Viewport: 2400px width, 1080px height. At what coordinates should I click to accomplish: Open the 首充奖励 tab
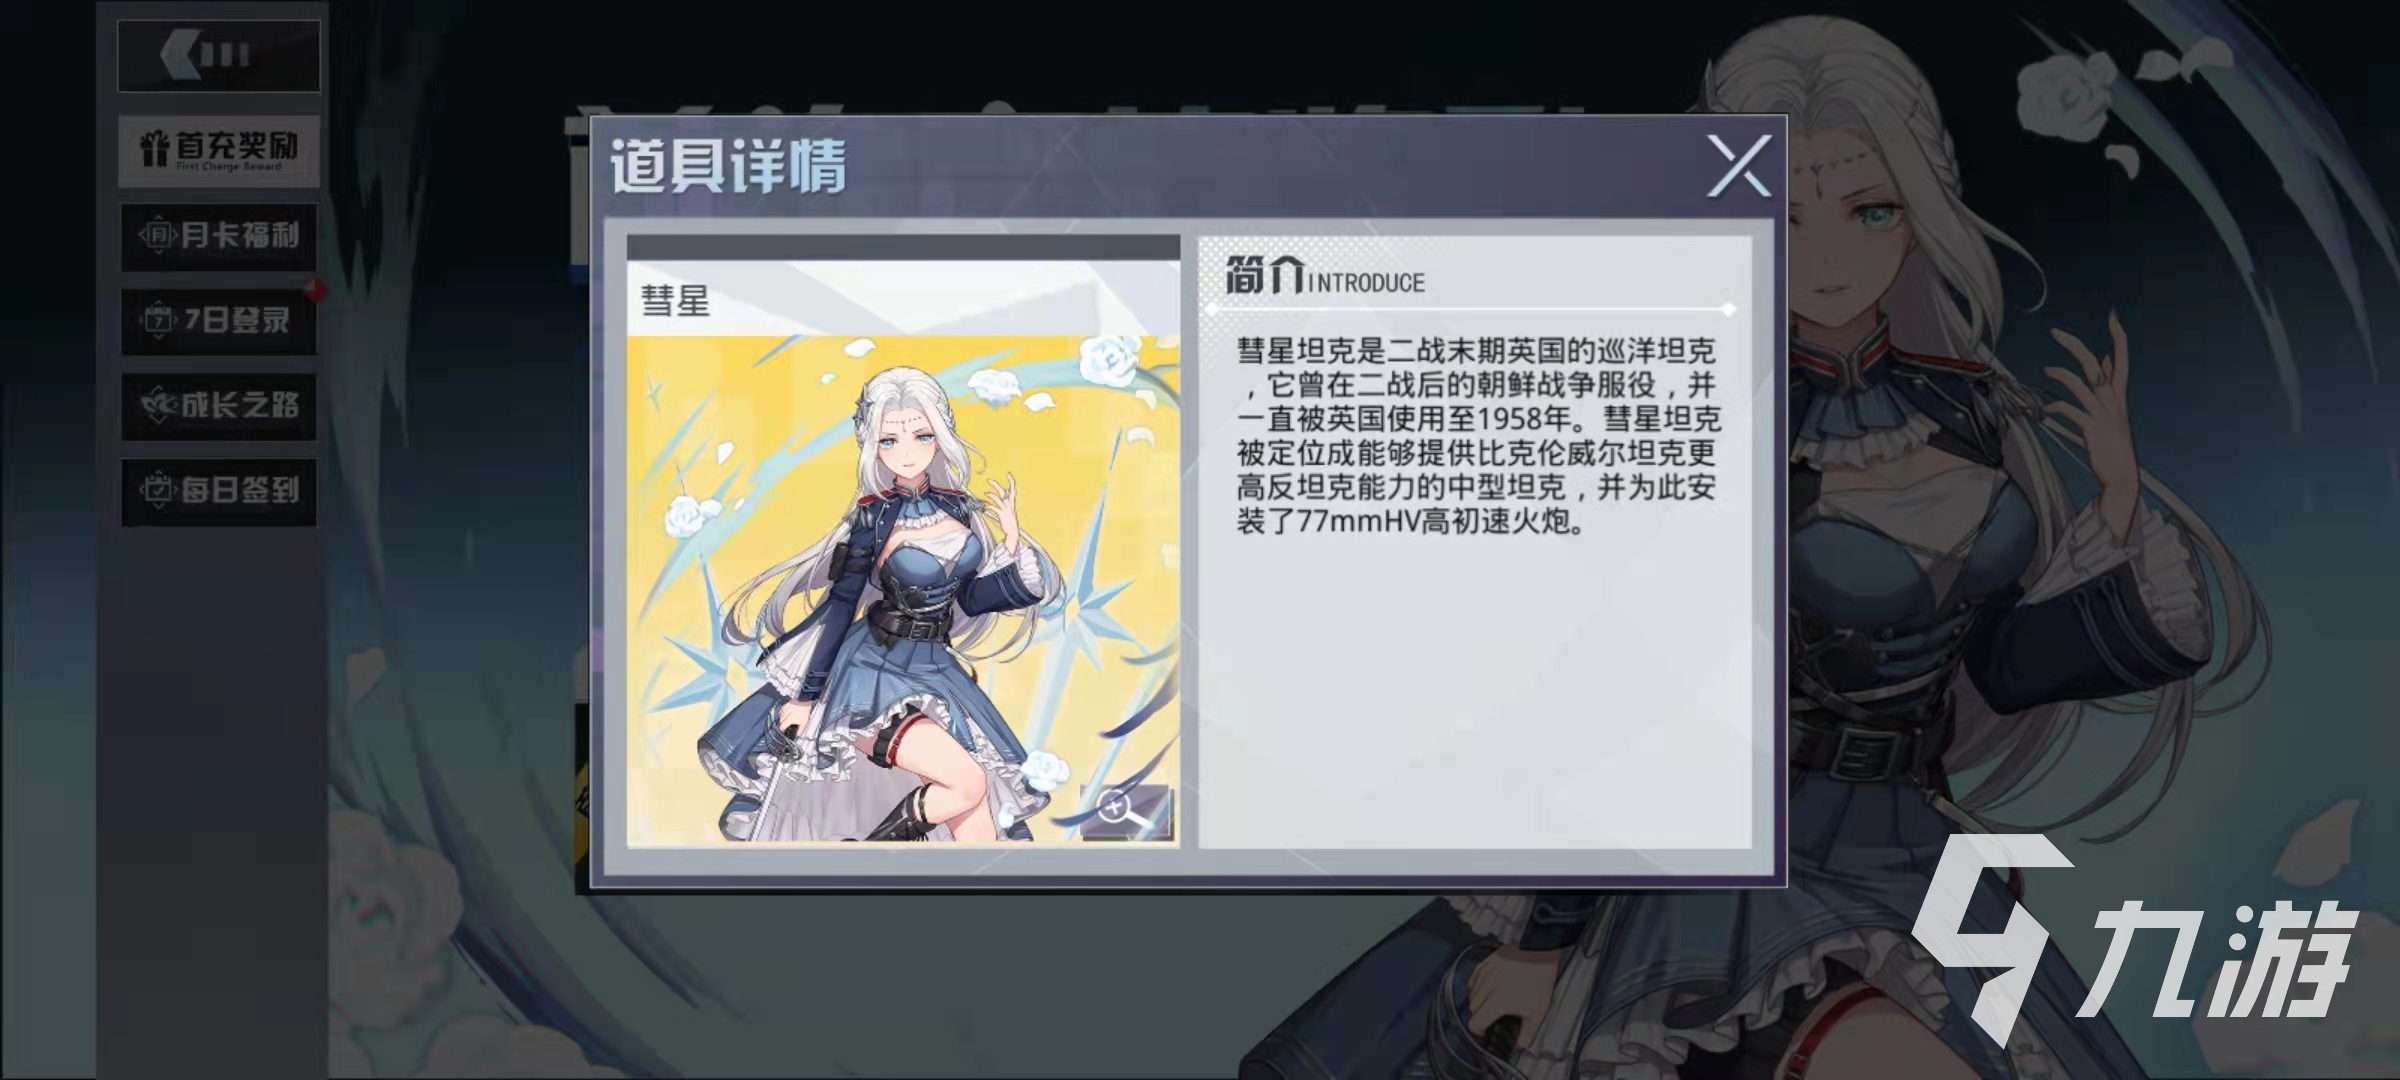219,151
